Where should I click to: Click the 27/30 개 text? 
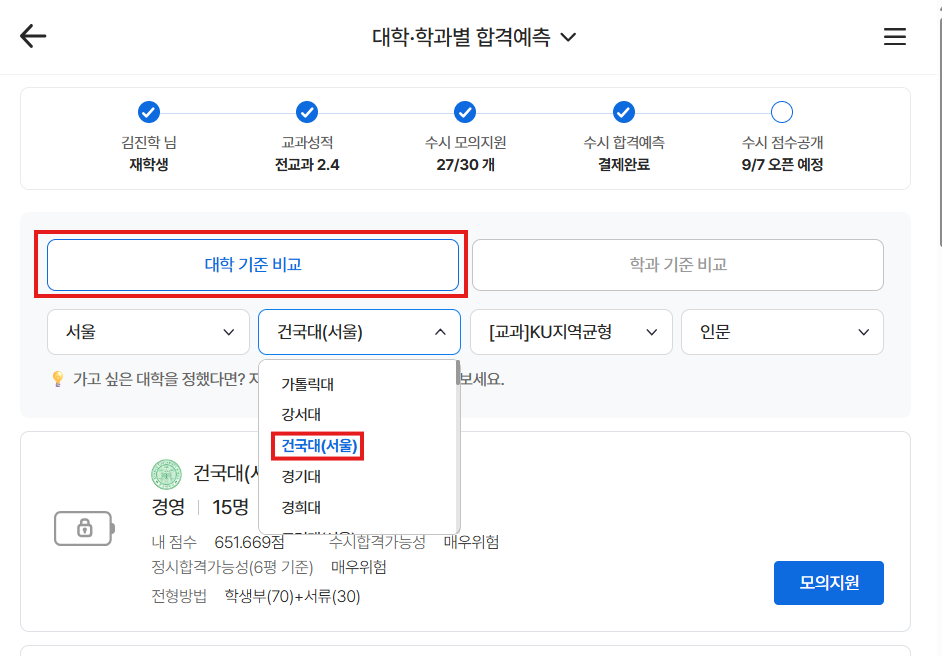[x=466, y=165]
